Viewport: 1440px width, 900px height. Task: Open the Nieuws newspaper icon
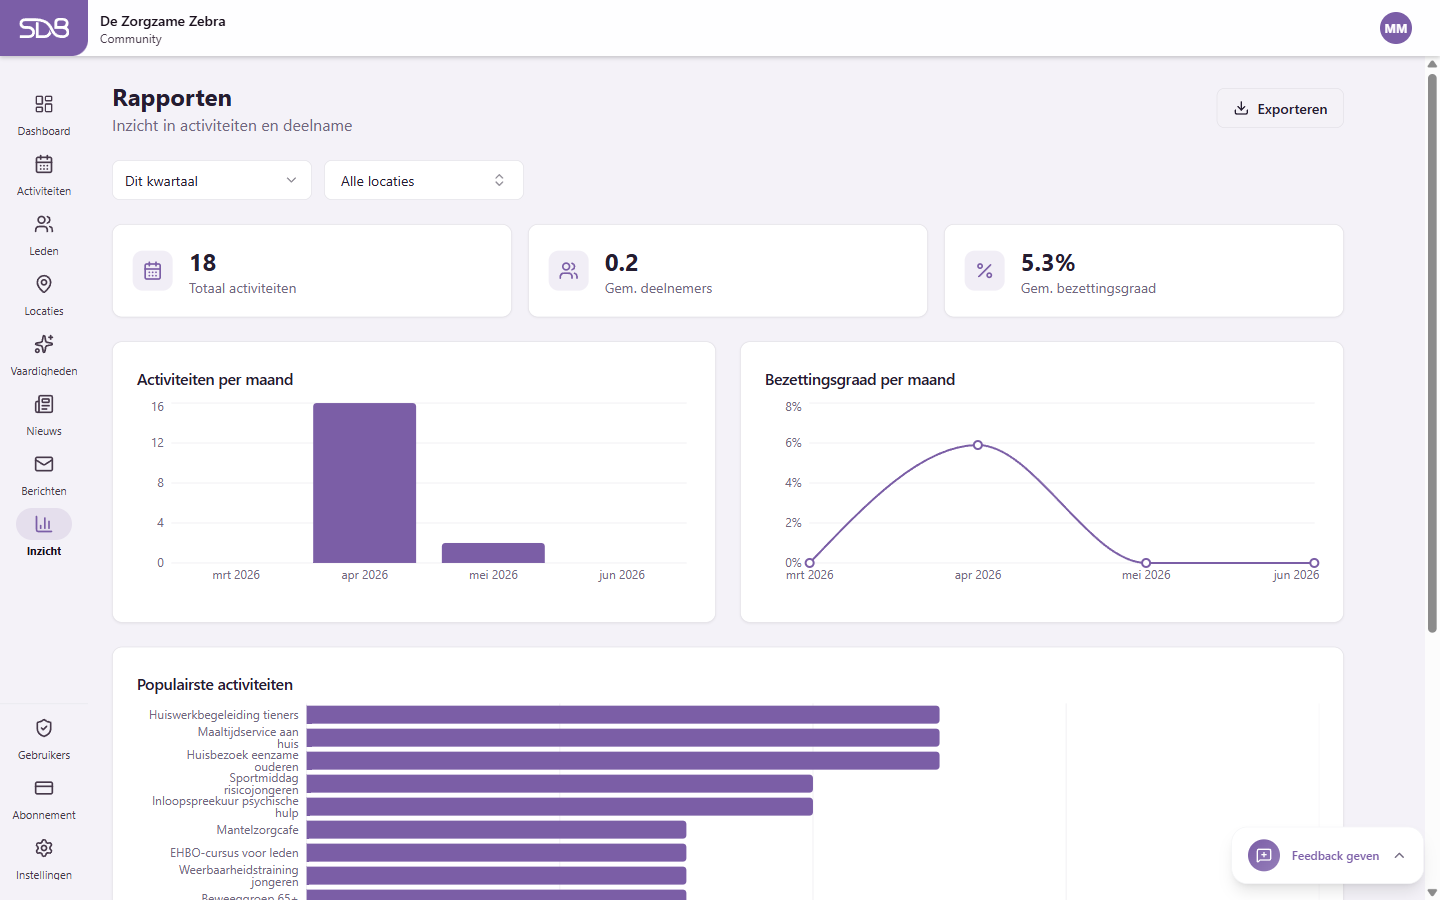[x=44, y=405]
